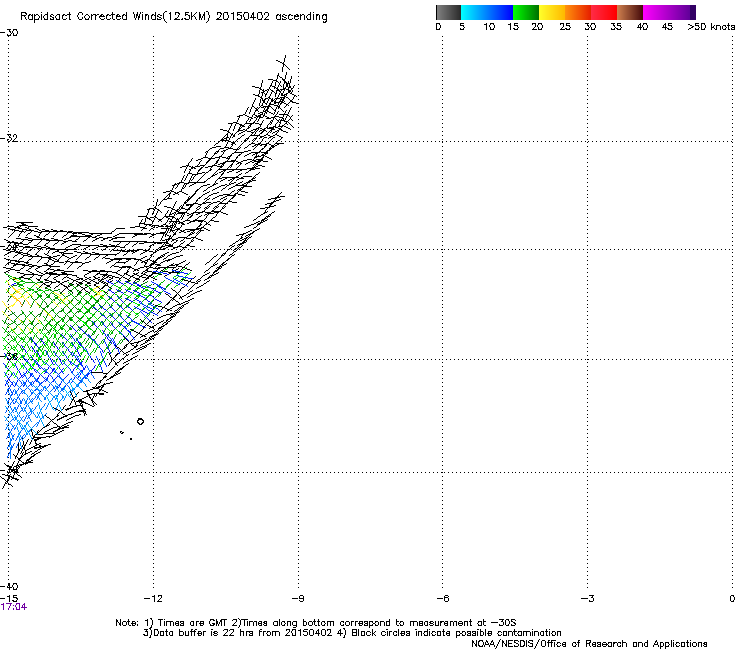This screenshot has height=650, width=740.
Task: Click the 'Data buffer is 22 hrs' note
Action: [352, 633]
